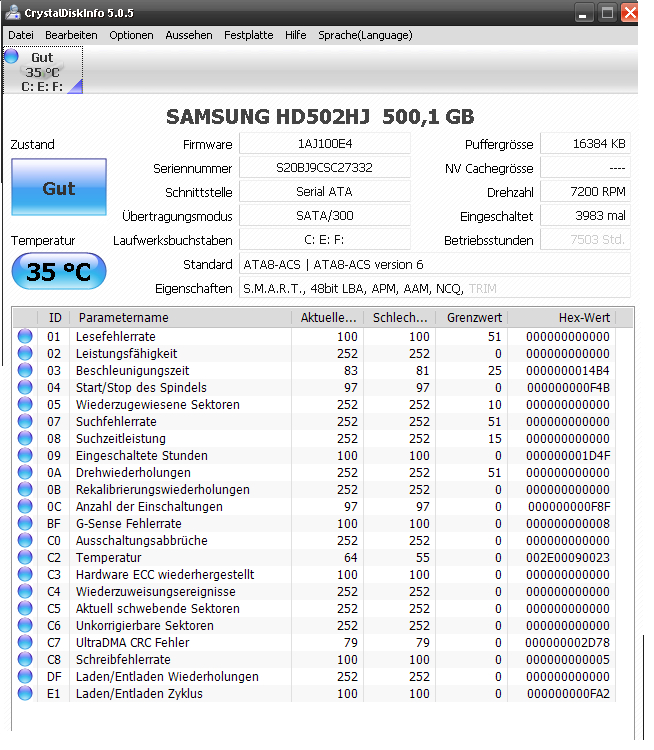This screenshot has width=654, height=750.
Task: Click hex value 002E00090023
Action: 568,558
